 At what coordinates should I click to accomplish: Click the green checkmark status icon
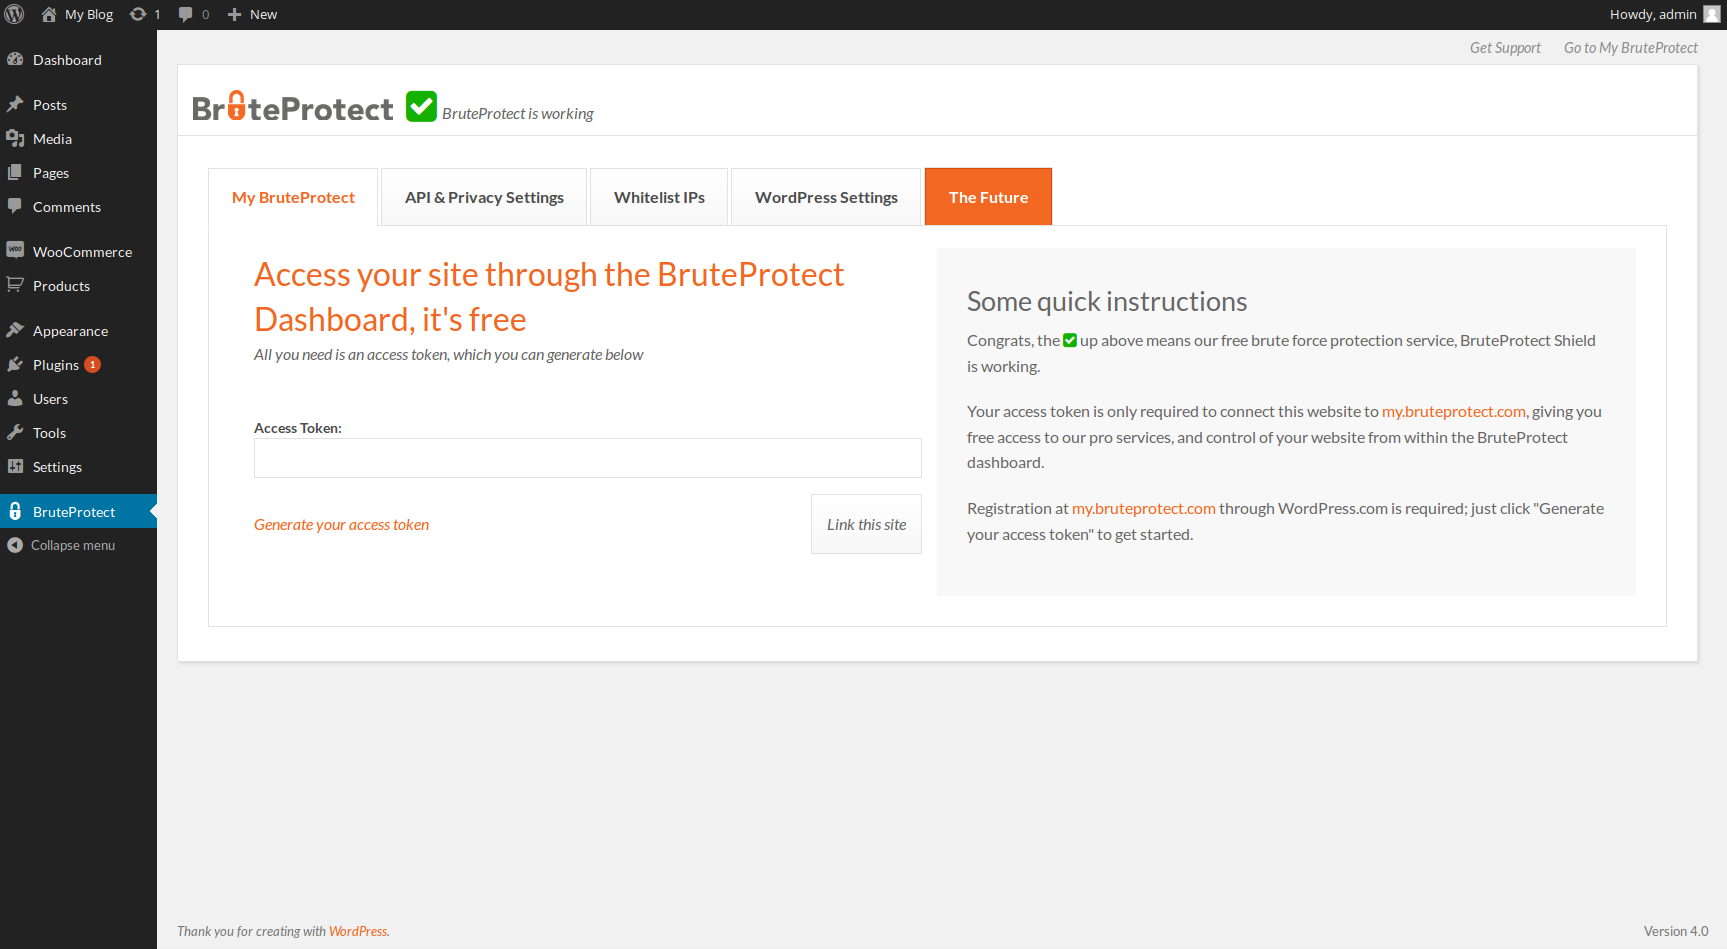pos(421,106)
